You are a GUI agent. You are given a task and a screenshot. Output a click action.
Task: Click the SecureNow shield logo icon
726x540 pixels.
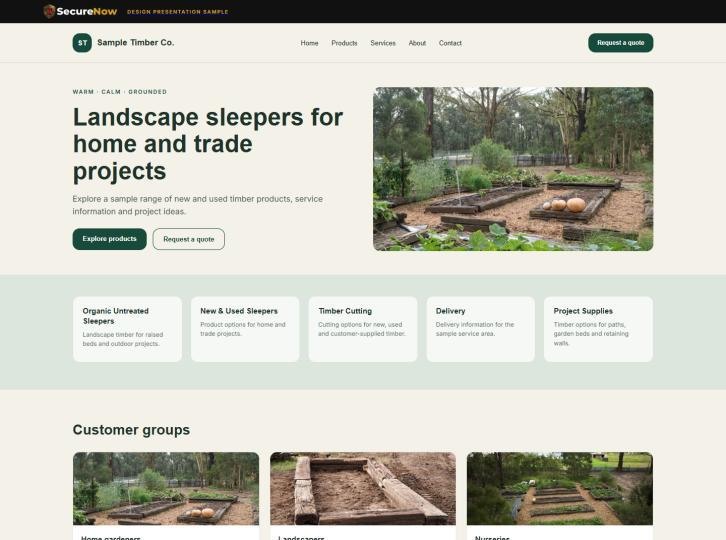(x=49, y=11)
